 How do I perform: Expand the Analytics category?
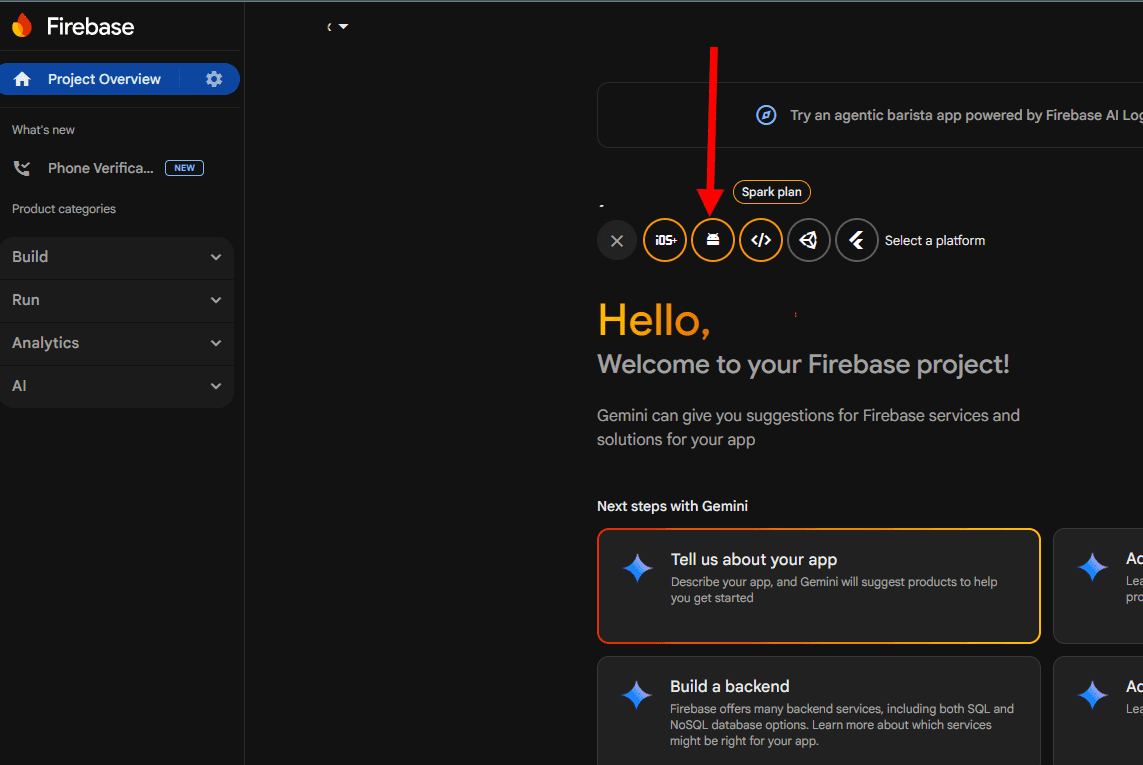tap(117, 343)
